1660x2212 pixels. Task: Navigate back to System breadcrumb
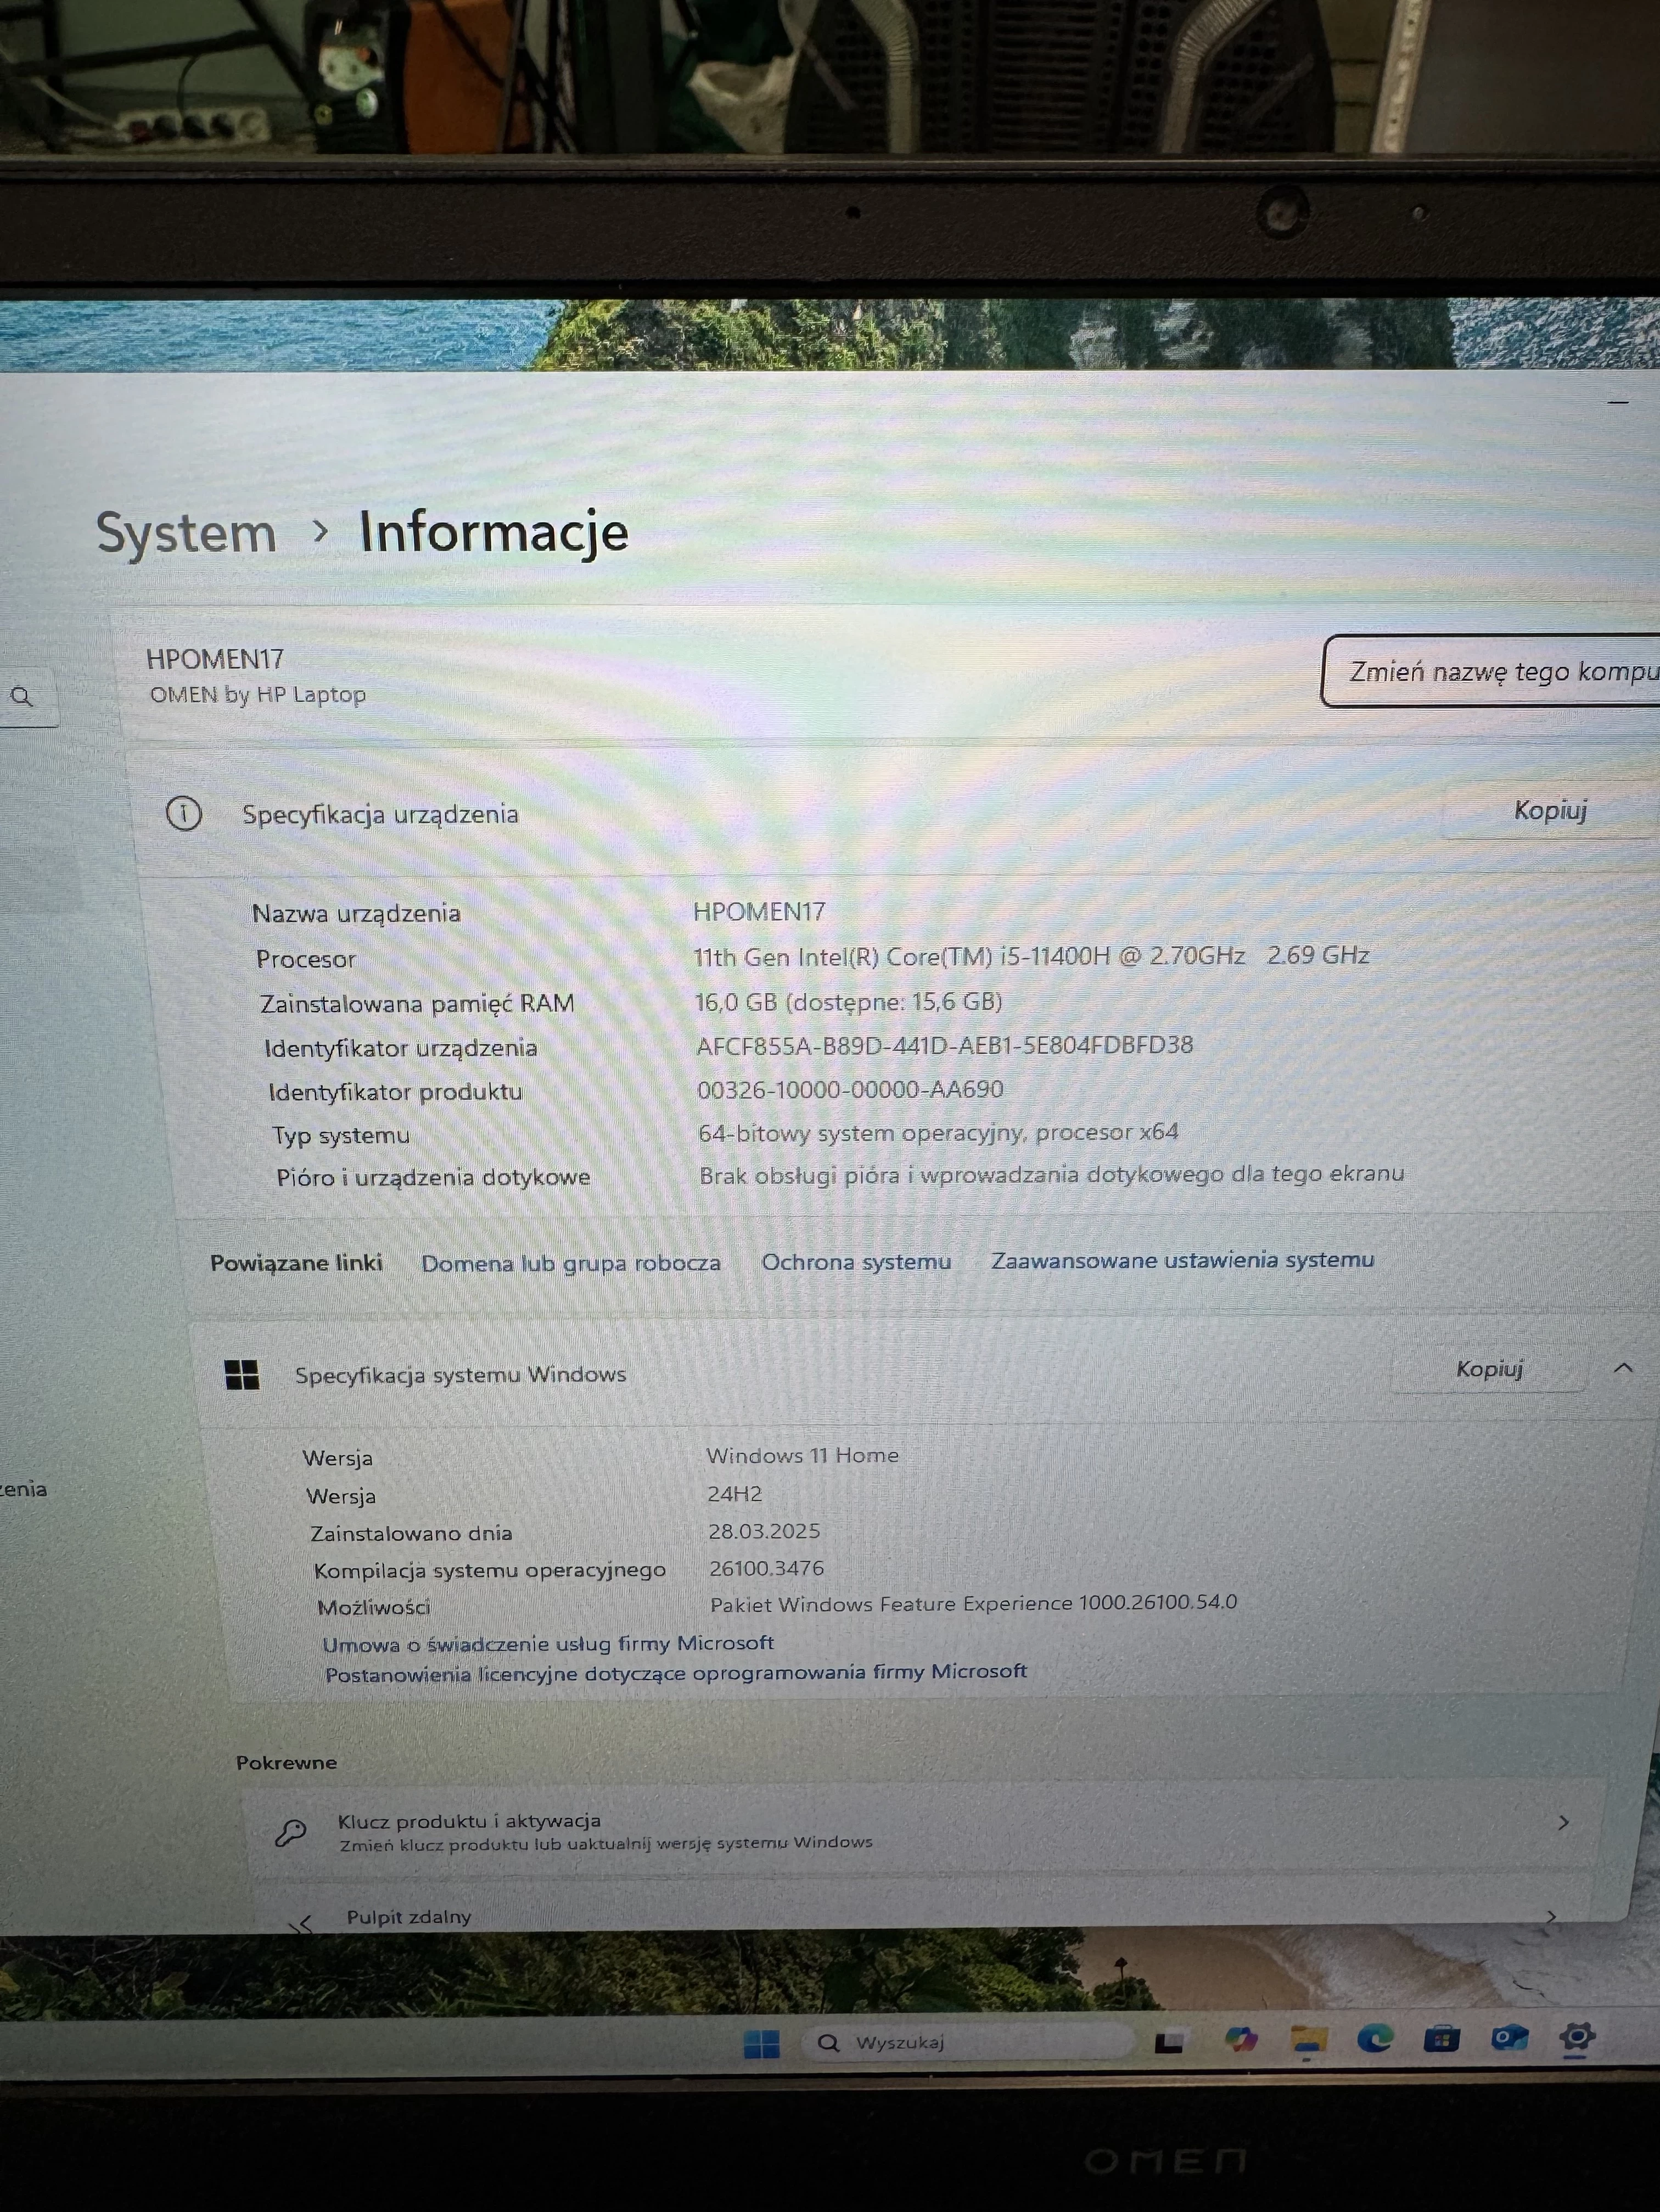tap(186, 532)
